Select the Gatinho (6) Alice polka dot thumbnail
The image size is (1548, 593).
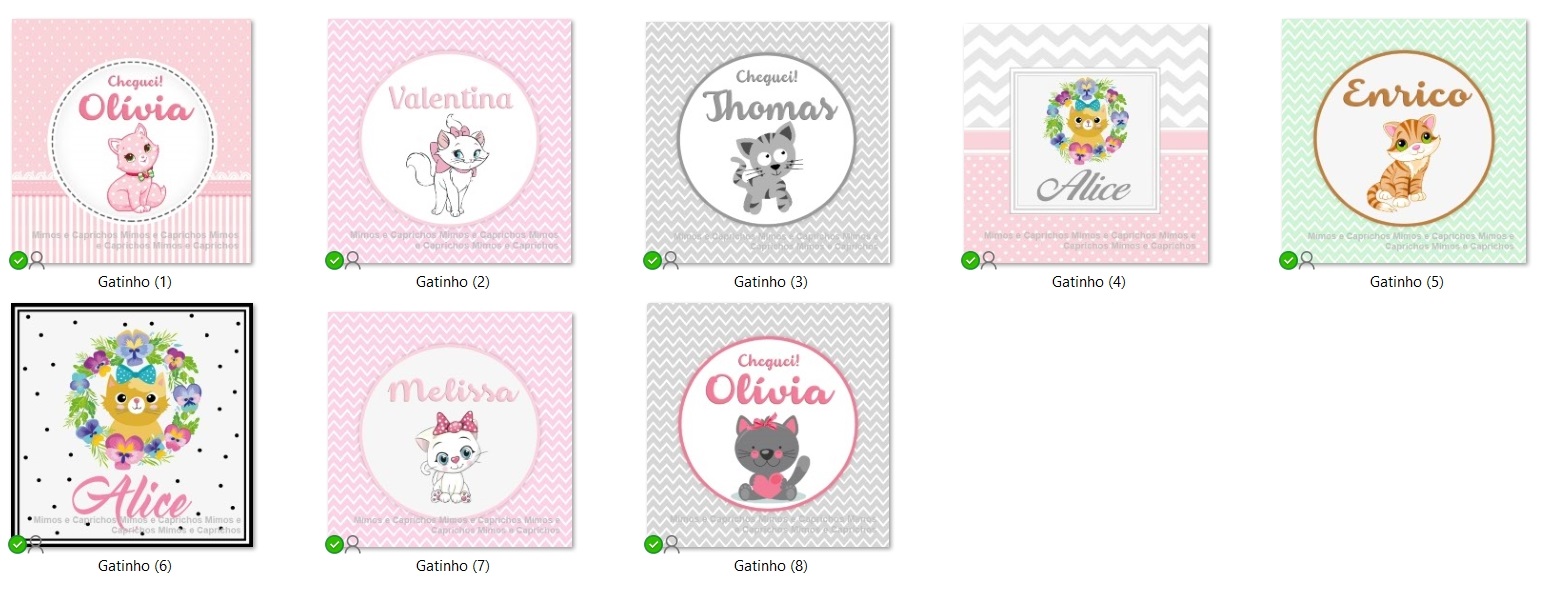tap(132, 426)
